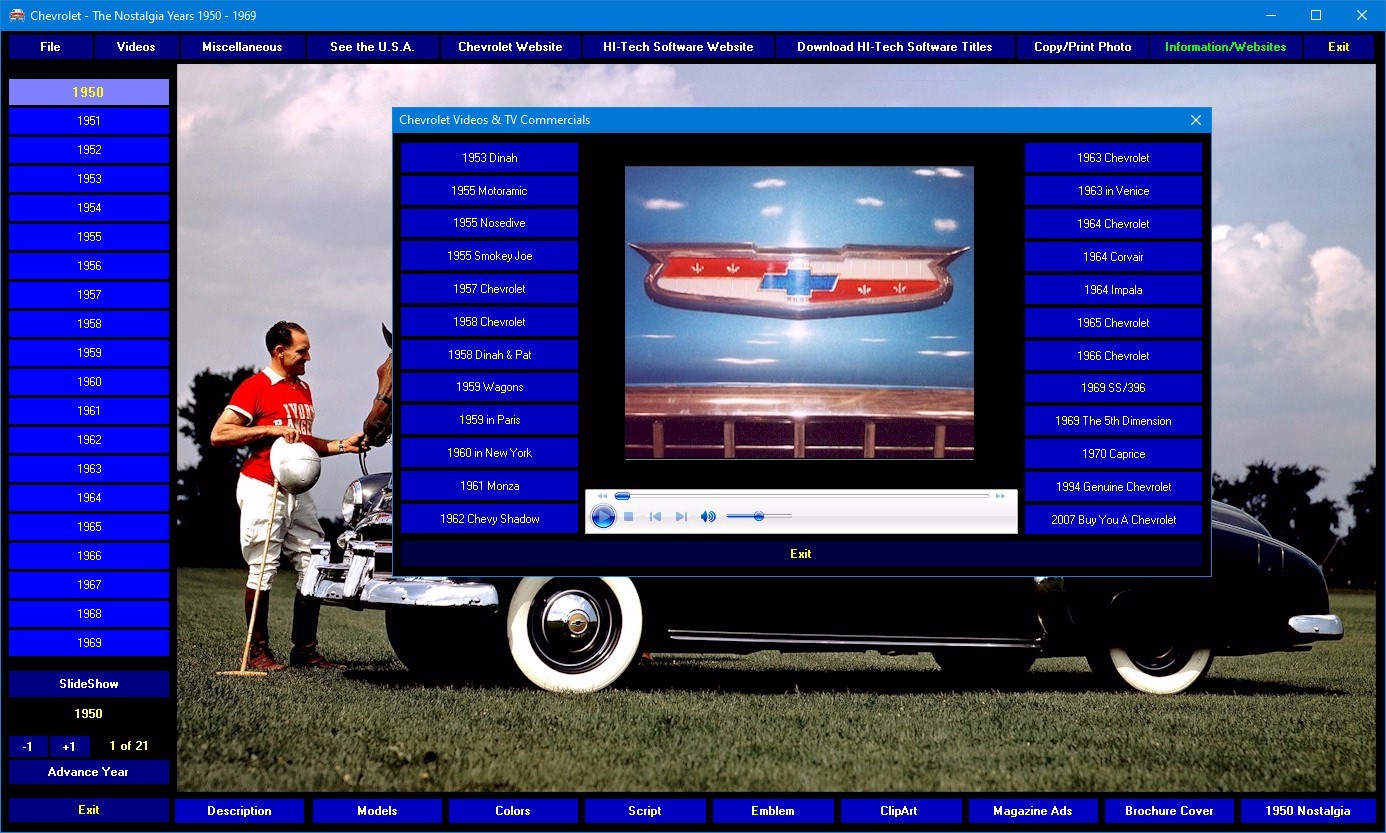Image resolution: width=1386 pixels, height=833 pixels.
Task: Select year 1950 in sidebar
Action: (89, 92)
